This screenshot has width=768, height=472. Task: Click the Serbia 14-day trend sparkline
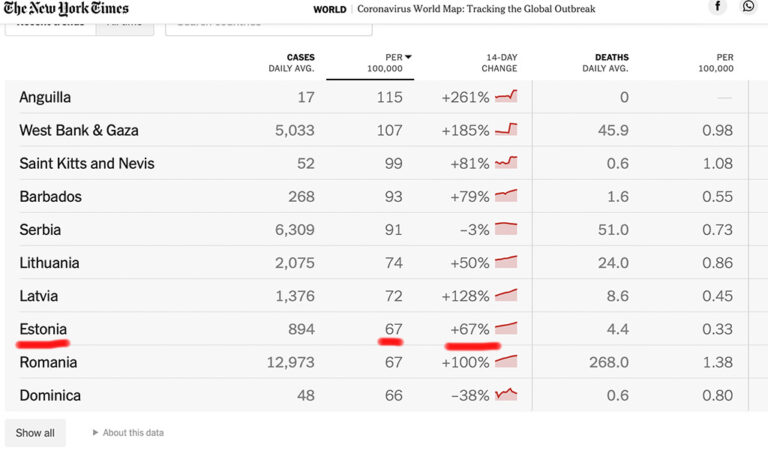click(507, 229)
